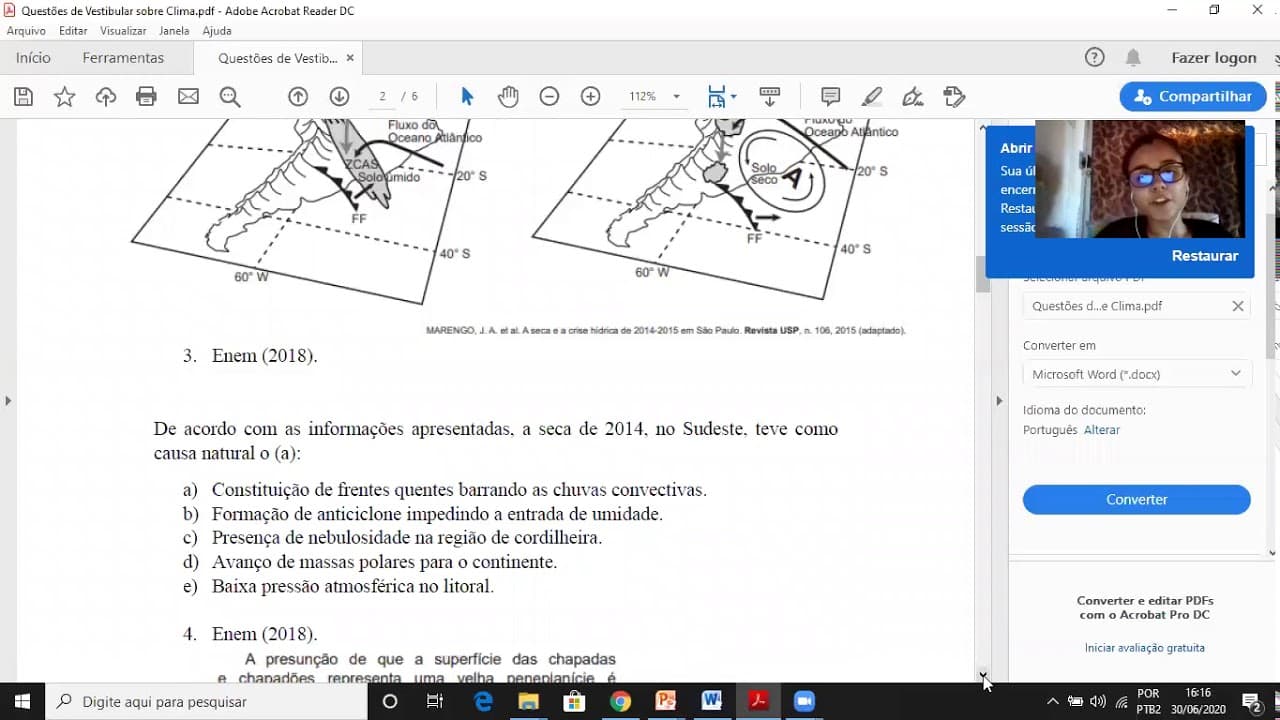The width and height of the screenshot is (1280, 720).
Task: Click the Alterar language link
Action: tap(1102, 430)
